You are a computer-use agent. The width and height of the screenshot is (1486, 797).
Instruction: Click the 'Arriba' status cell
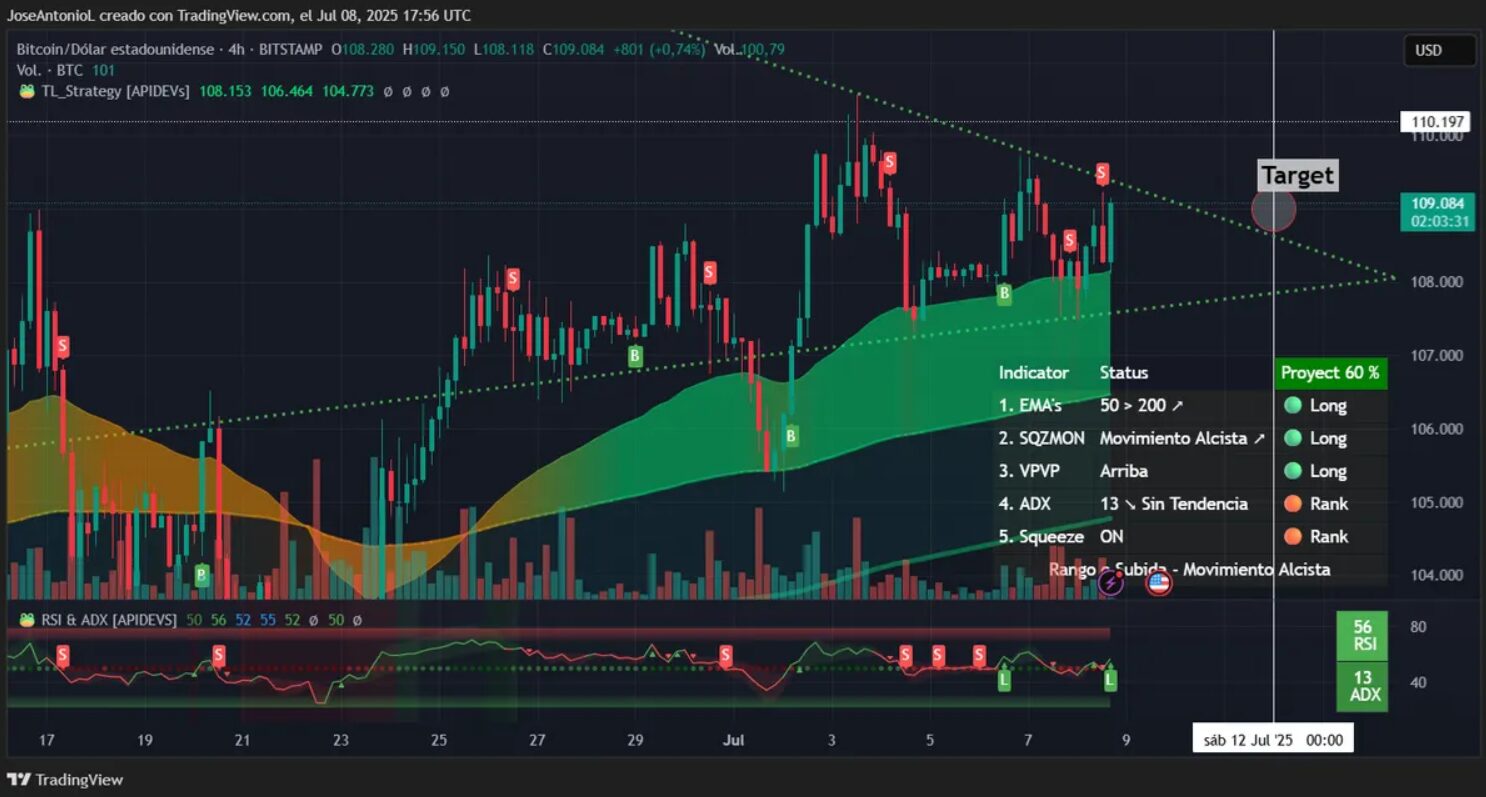pos(1124,471)
